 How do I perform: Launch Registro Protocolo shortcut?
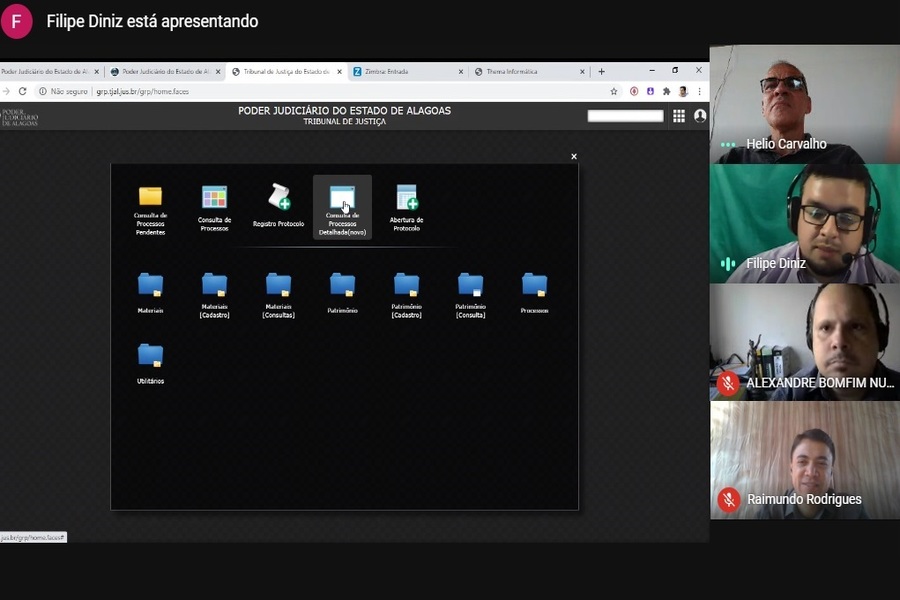[x=278, y=197]
